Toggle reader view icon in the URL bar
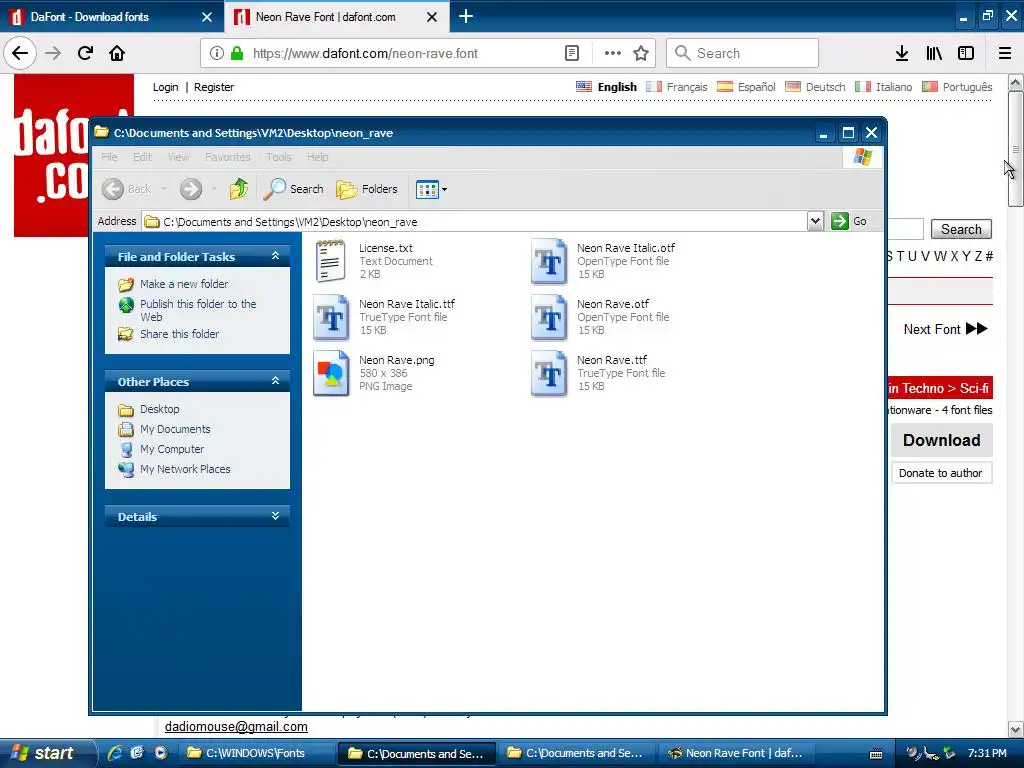Image resolution: width=1024 pixels, height=768 pixels. (571, 53)
